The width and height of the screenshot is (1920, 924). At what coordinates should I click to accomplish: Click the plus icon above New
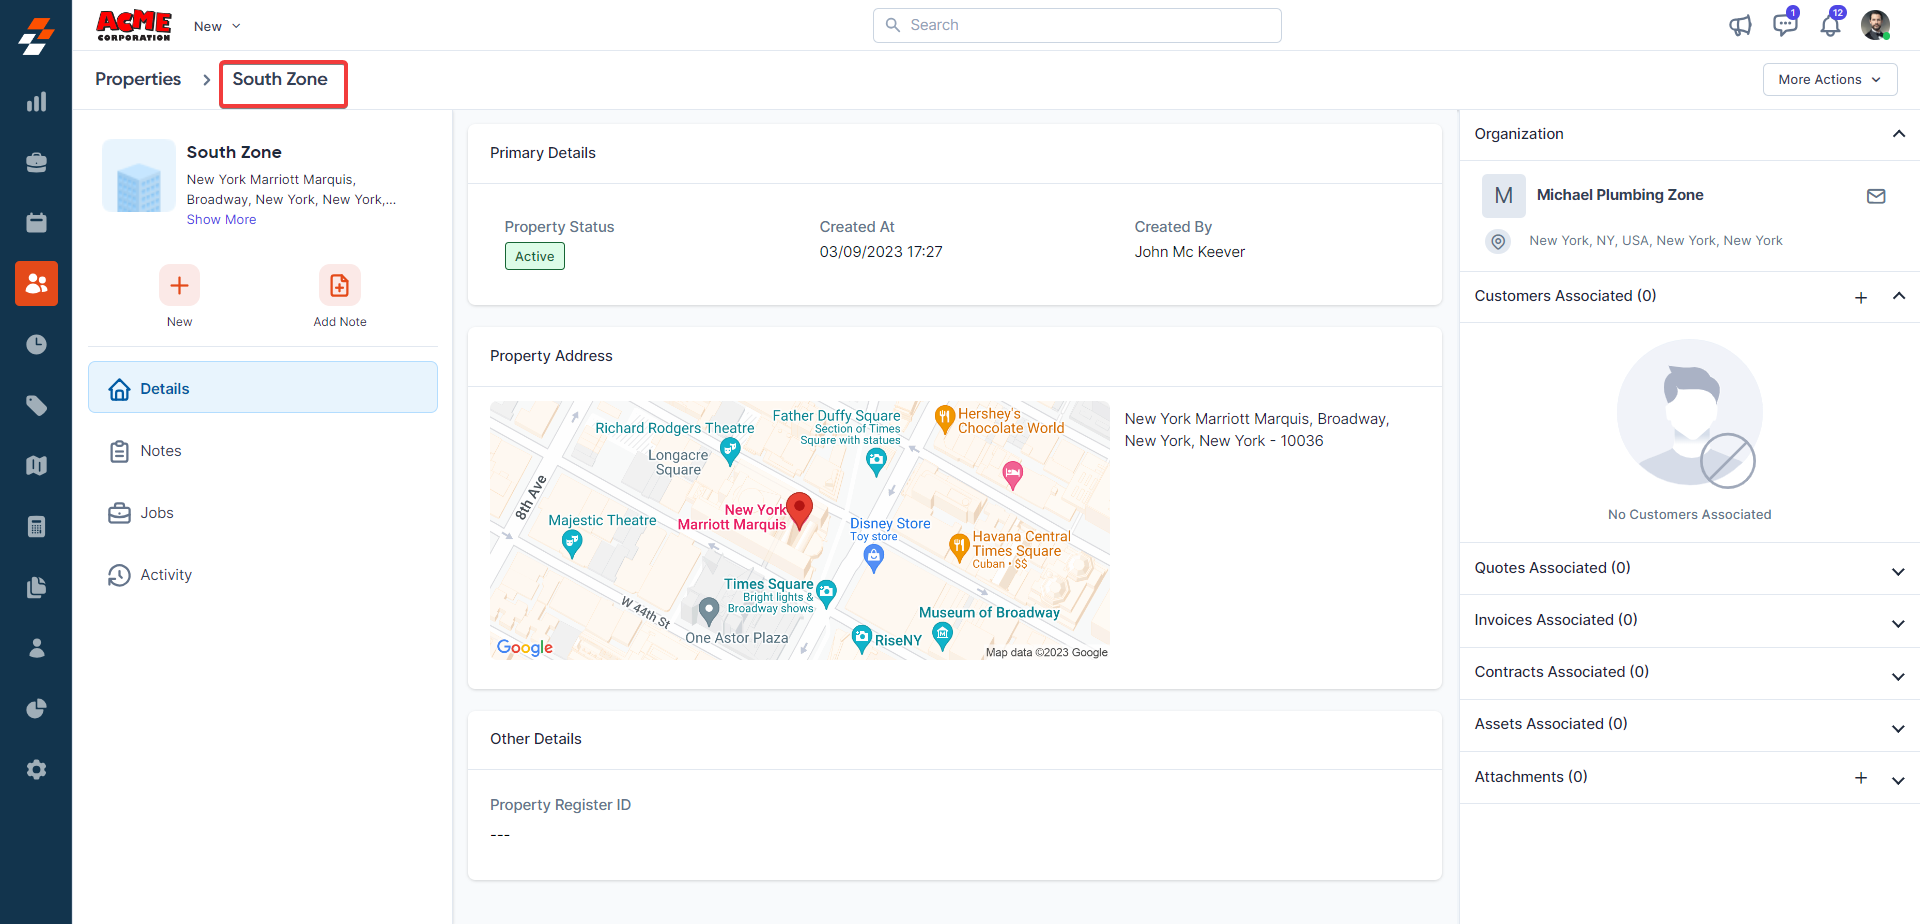pos(179,286)
